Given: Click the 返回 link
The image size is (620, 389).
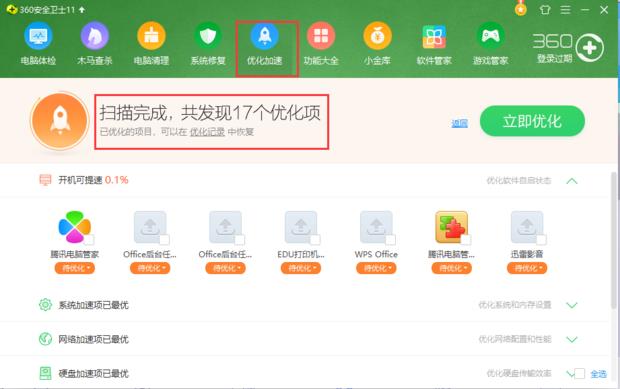Looking at the screenshot, I should 459,123.
